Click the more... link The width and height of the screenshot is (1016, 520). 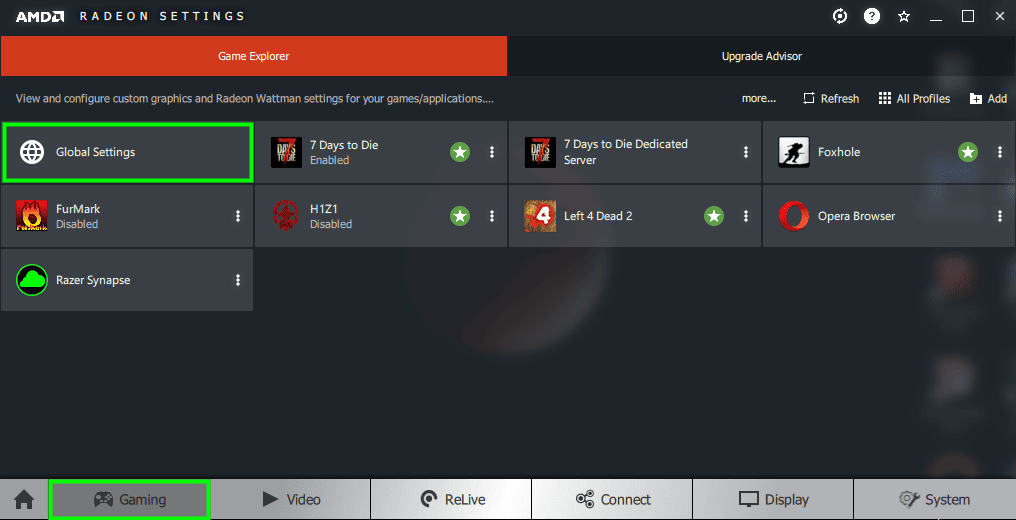click(x=759, y=98)
